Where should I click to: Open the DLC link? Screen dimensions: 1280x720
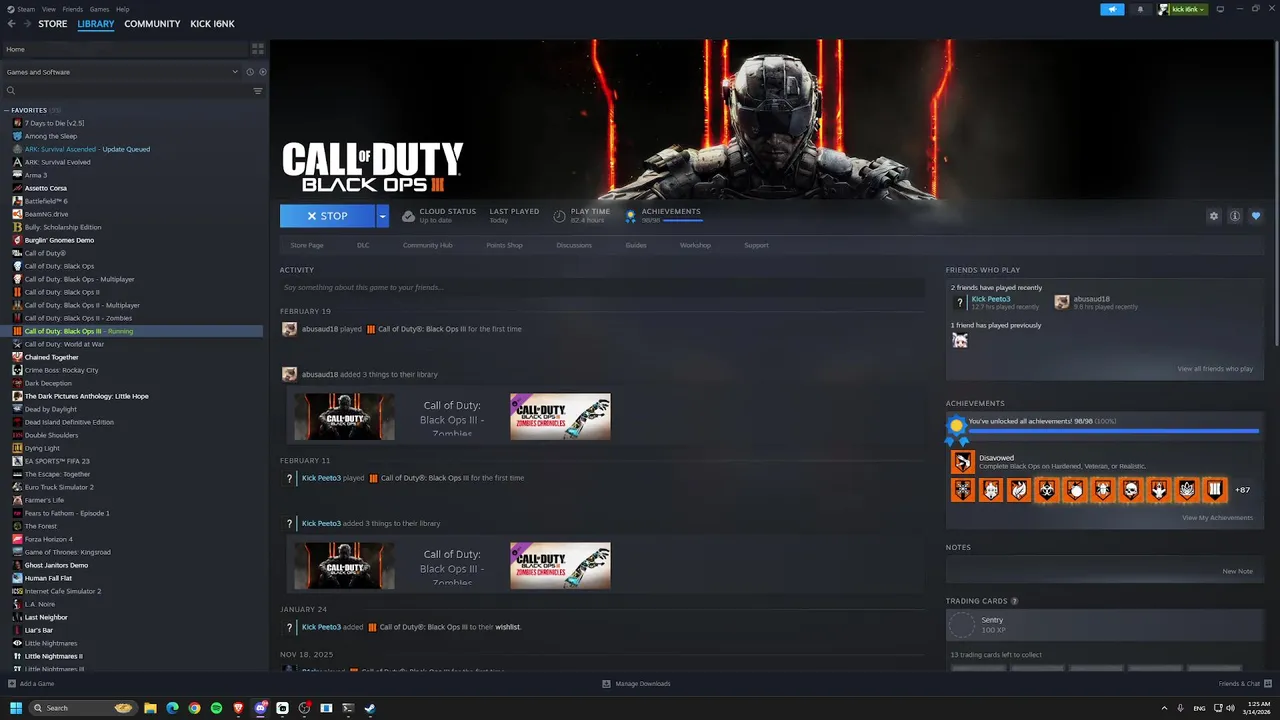(x=363, y=245)
